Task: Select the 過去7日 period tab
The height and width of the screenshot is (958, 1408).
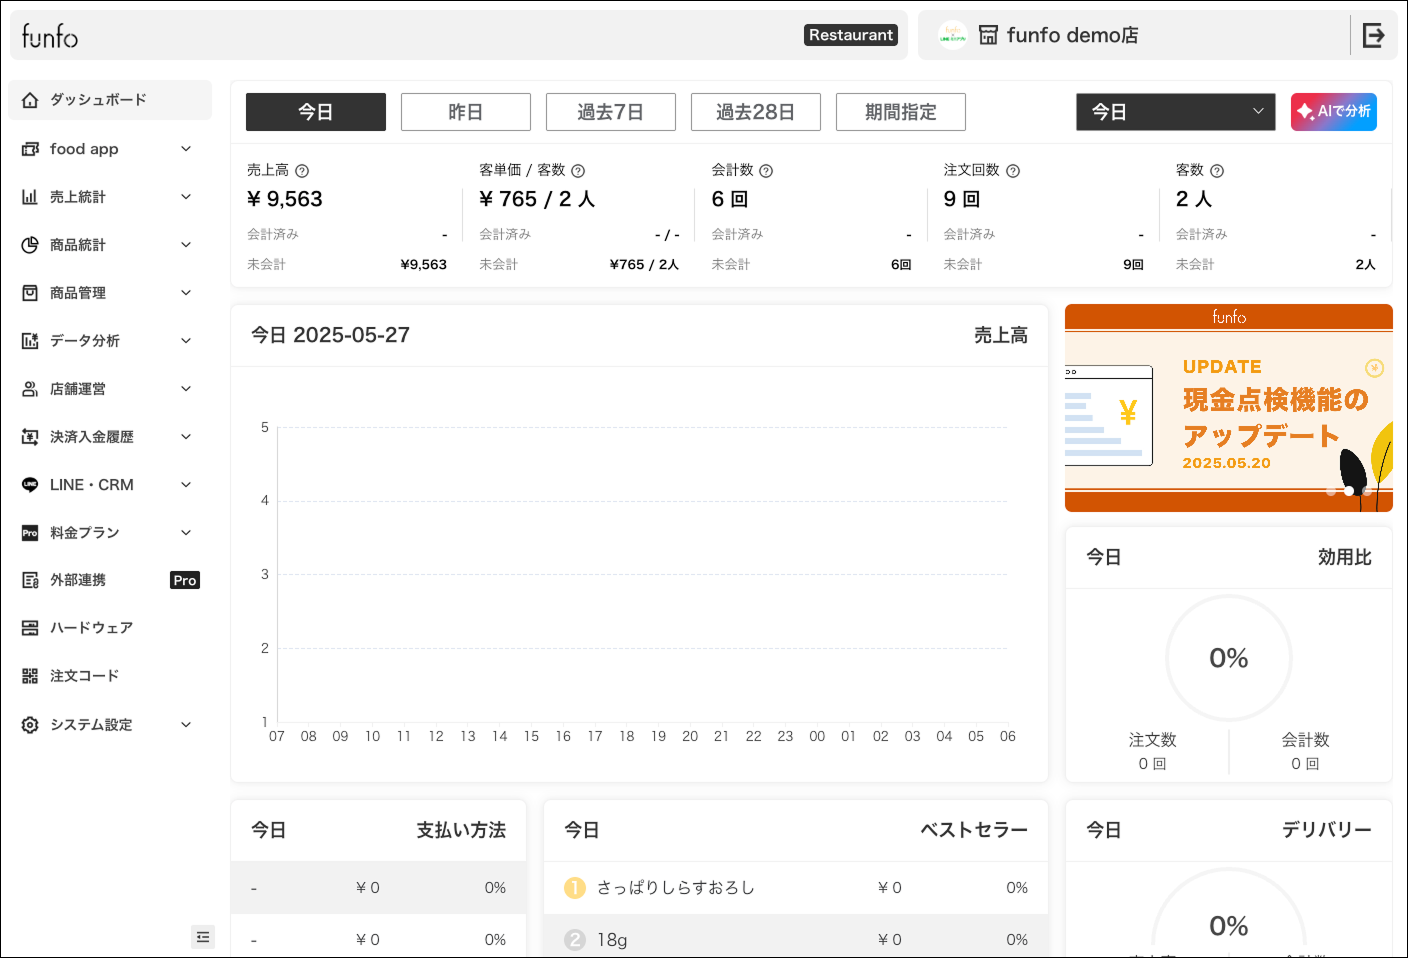Action: coord(611,112)
